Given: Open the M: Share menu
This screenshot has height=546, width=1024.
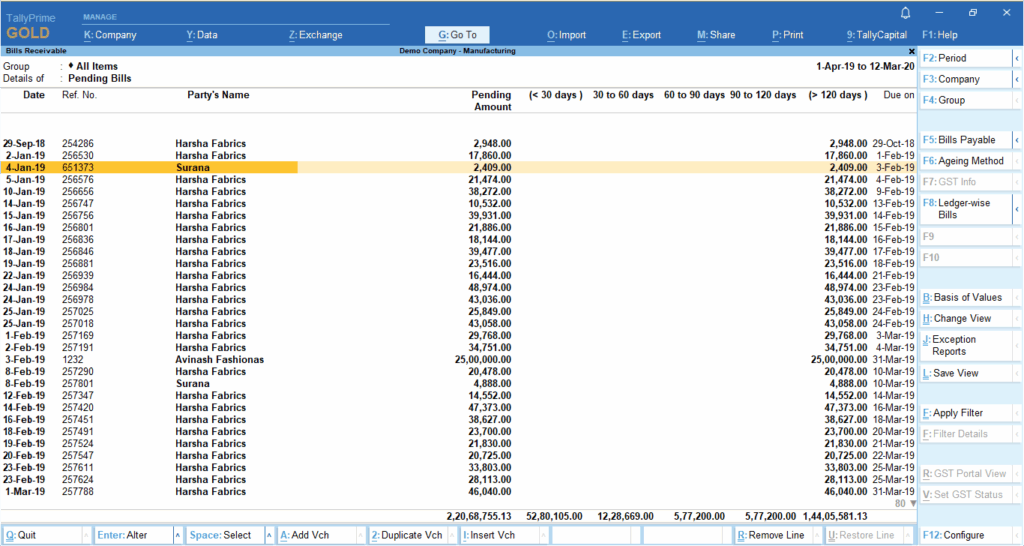Looking at the screenshot, I should 716,35.
